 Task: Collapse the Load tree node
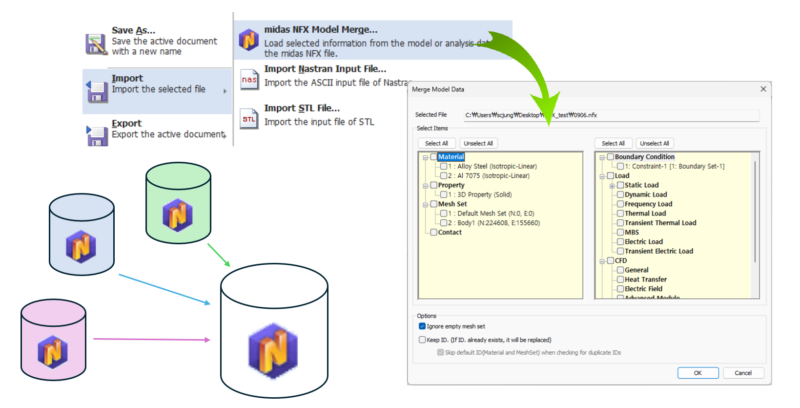[x=602, y=176]
